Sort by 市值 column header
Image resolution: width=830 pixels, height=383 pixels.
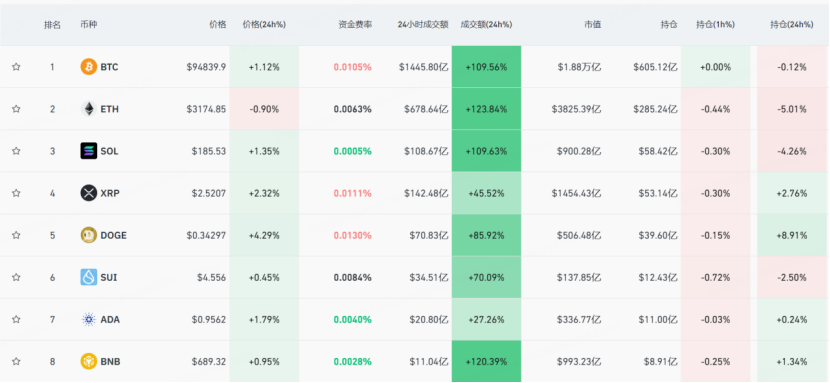pyautogui.click(x=592, y=25)
